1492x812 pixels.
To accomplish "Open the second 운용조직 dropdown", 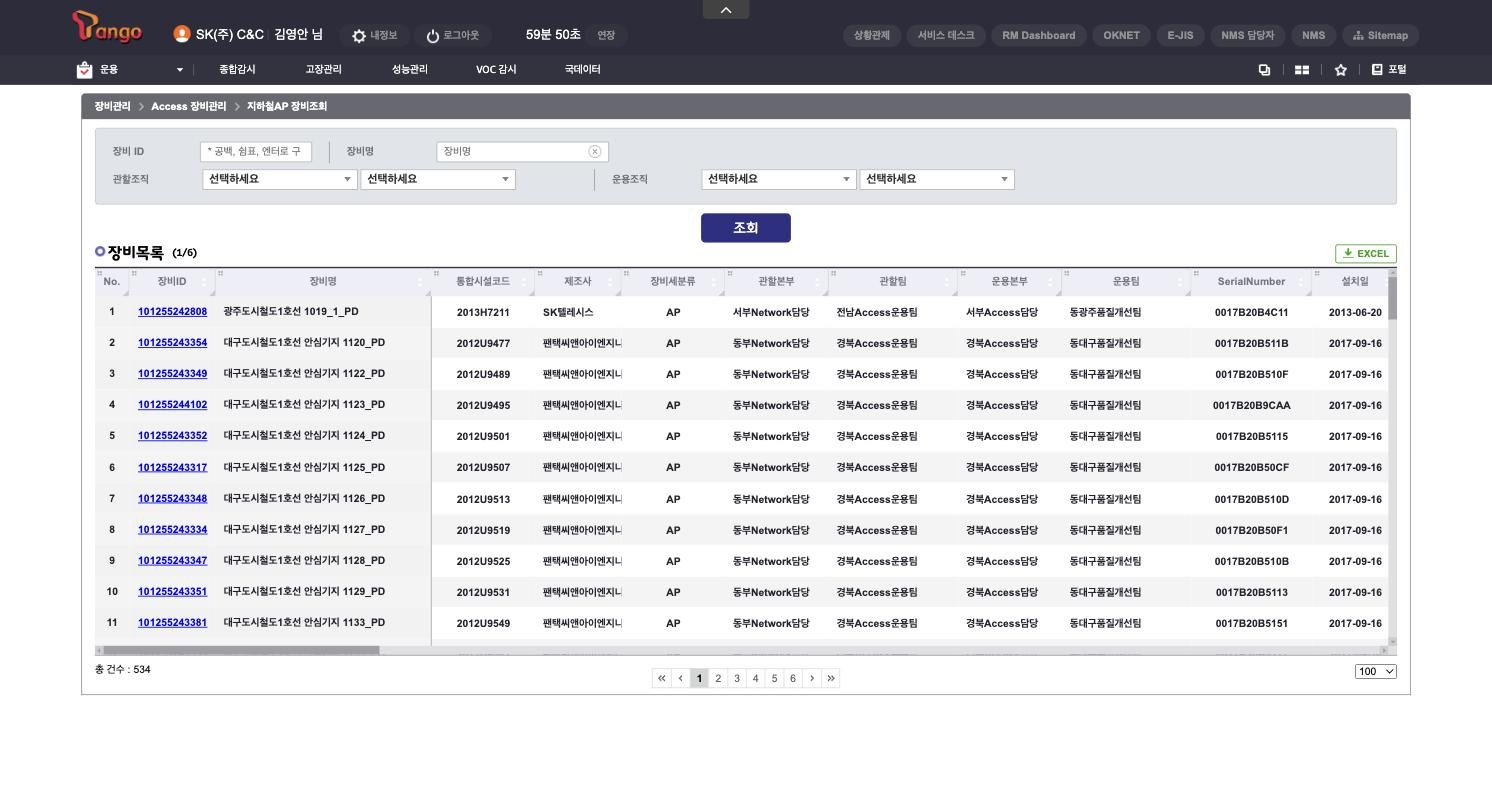I will [x=937, y=179].
